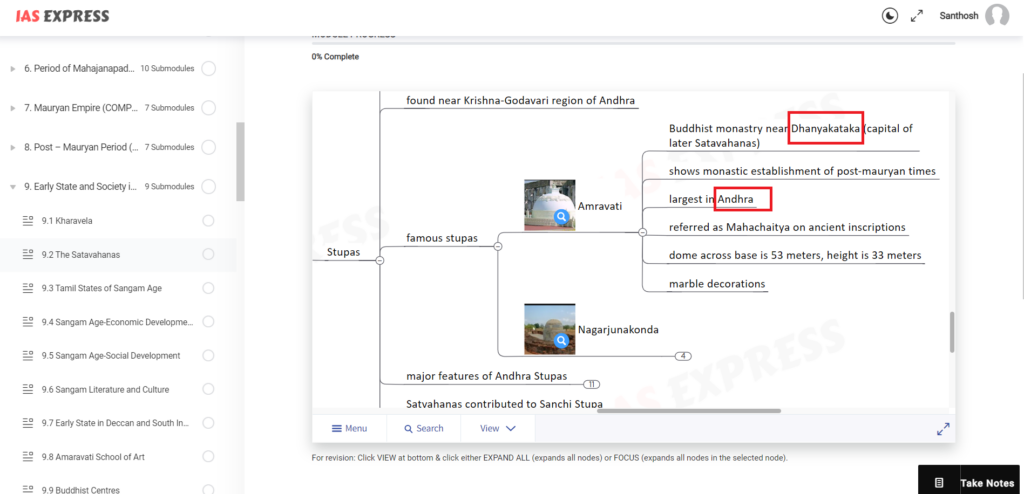This screenshot has height=494, width=1024.
Task: Select the Stupas node text
Action: coord(344,252)
